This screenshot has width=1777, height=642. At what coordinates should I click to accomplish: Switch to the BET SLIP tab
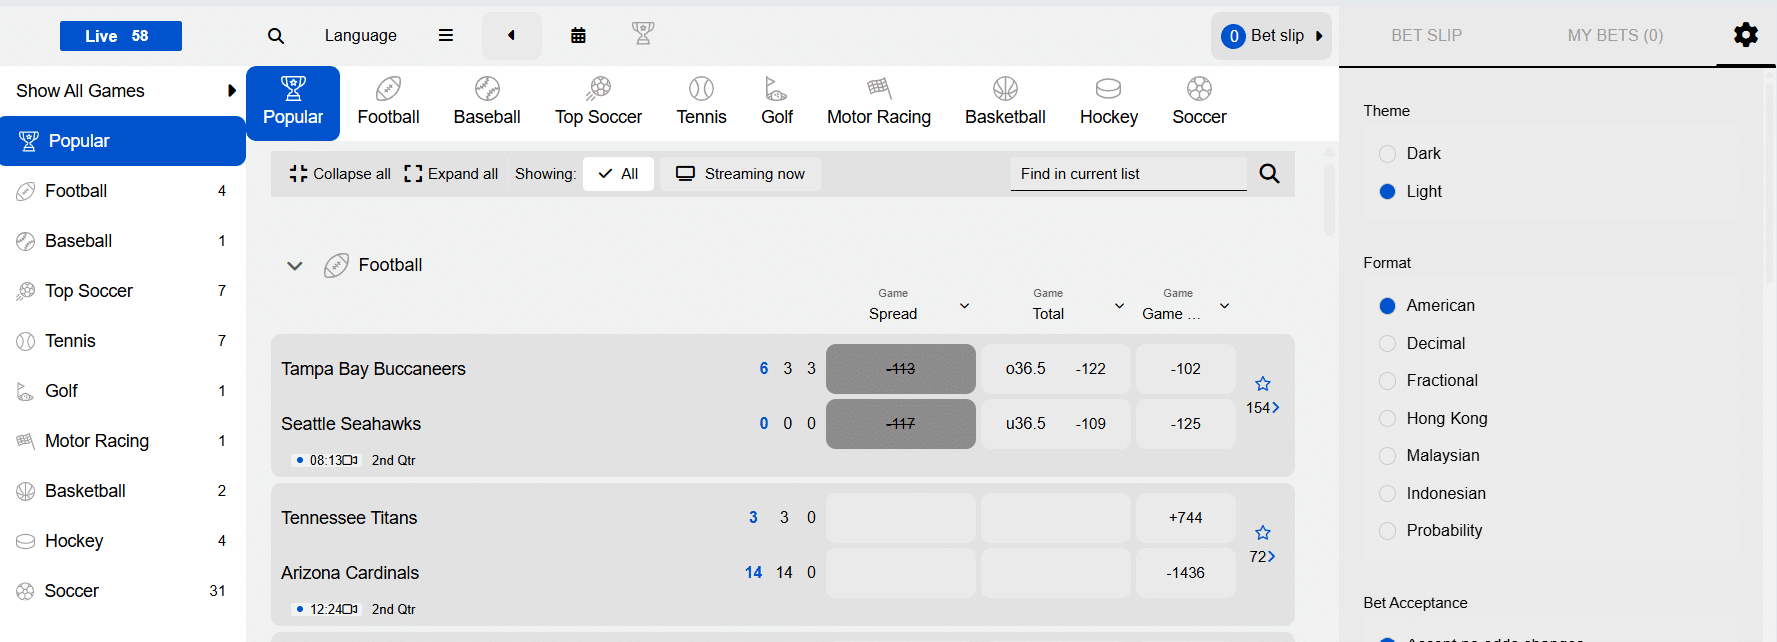tap(1426, 35)
